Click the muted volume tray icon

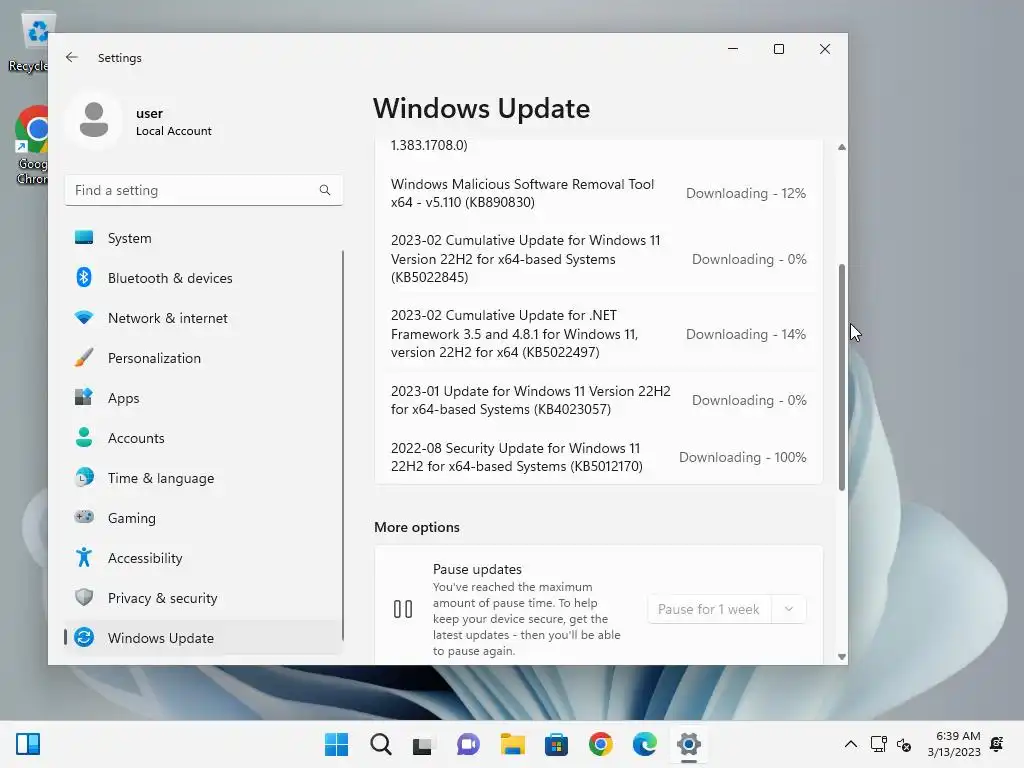(904, 744)
